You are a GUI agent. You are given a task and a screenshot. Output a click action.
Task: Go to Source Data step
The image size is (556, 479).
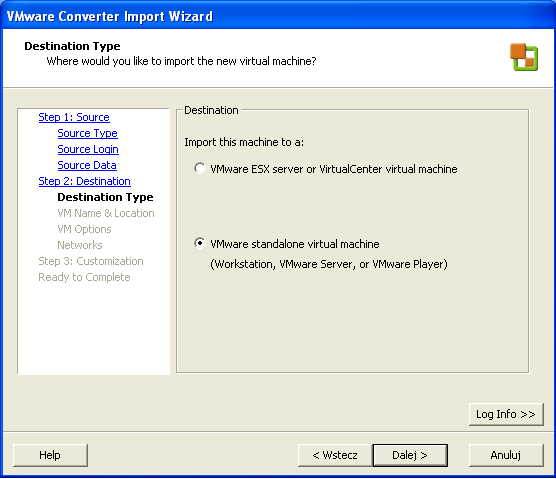[x=87, y=165]
